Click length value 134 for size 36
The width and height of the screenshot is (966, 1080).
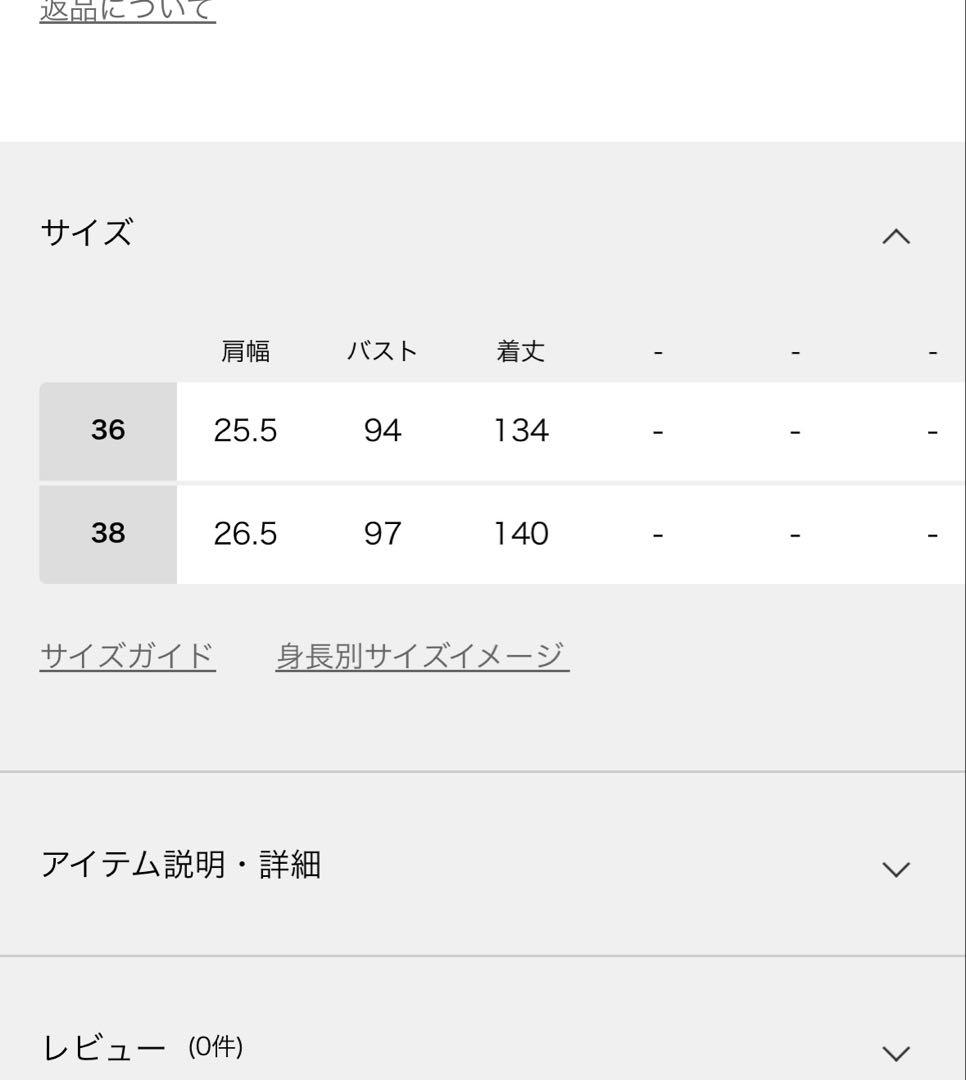520,431
